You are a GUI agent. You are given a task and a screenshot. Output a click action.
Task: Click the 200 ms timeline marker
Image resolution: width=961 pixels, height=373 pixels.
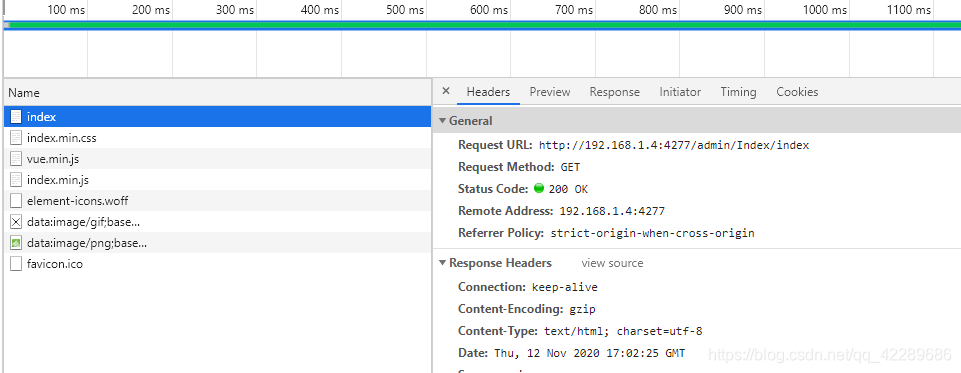[151, 10]
